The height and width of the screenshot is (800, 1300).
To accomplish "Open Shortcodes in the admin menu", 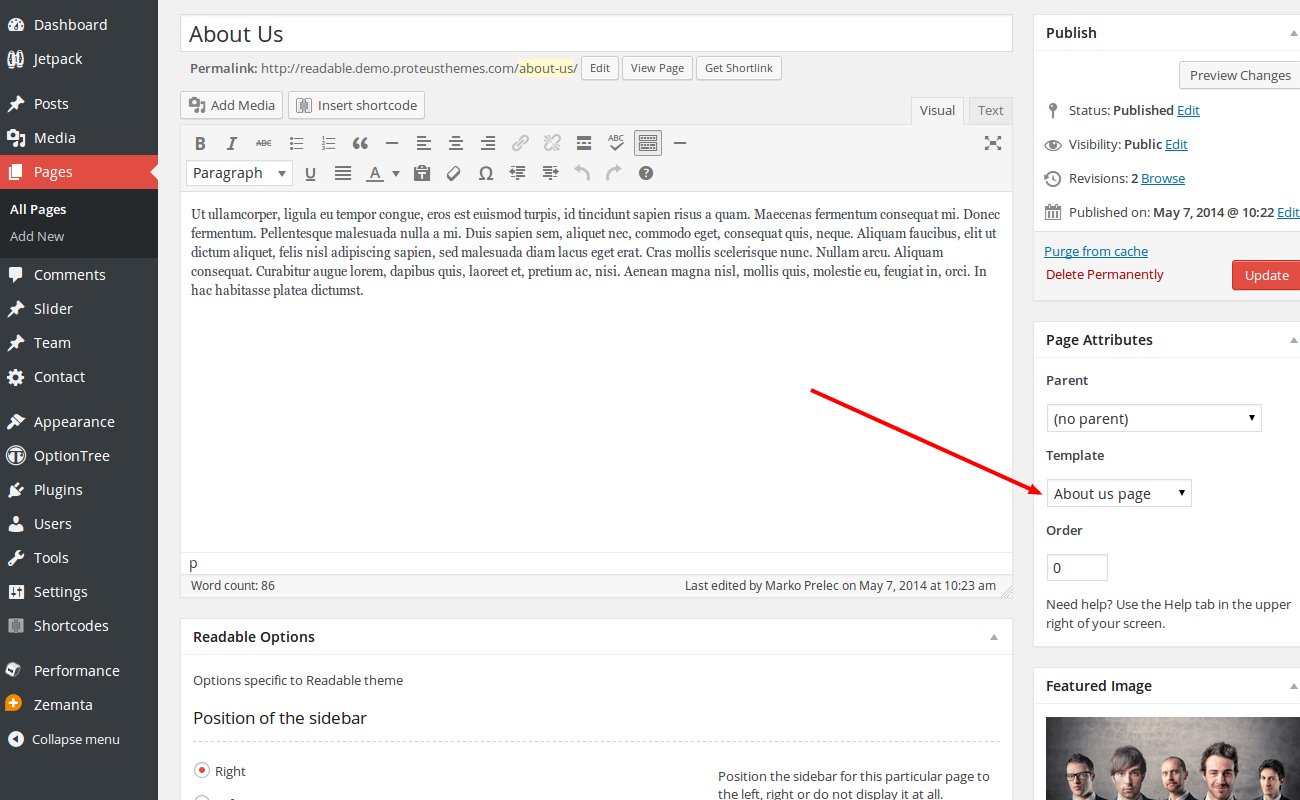I will [79, 626].
